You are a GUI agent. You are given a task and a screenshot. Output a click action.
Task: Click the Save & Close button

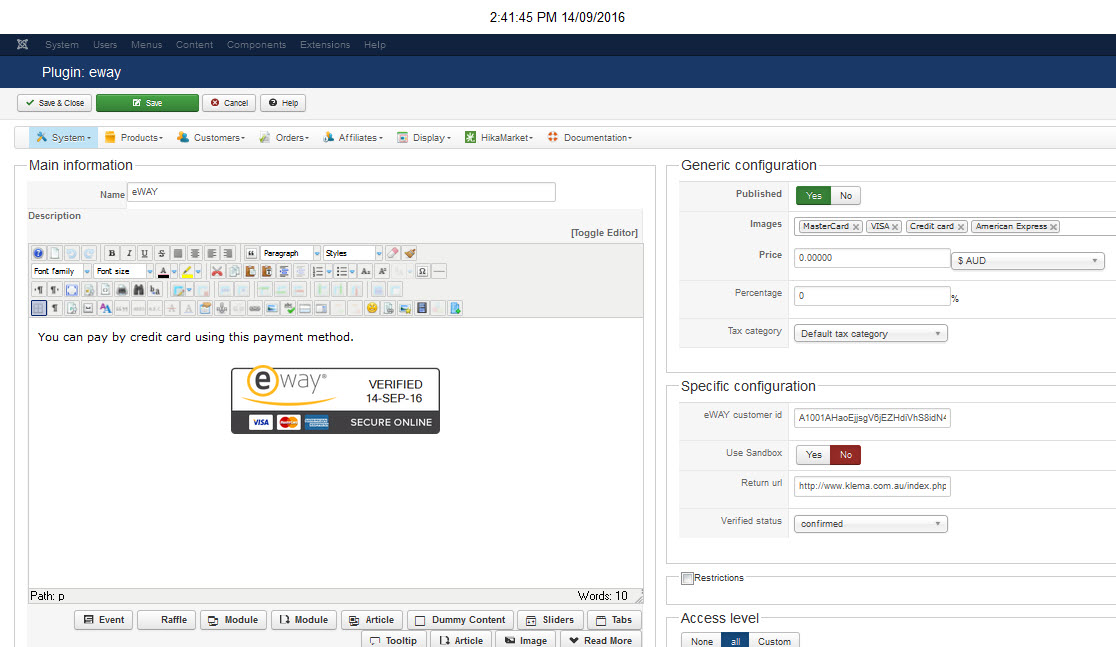pos(55,103)
